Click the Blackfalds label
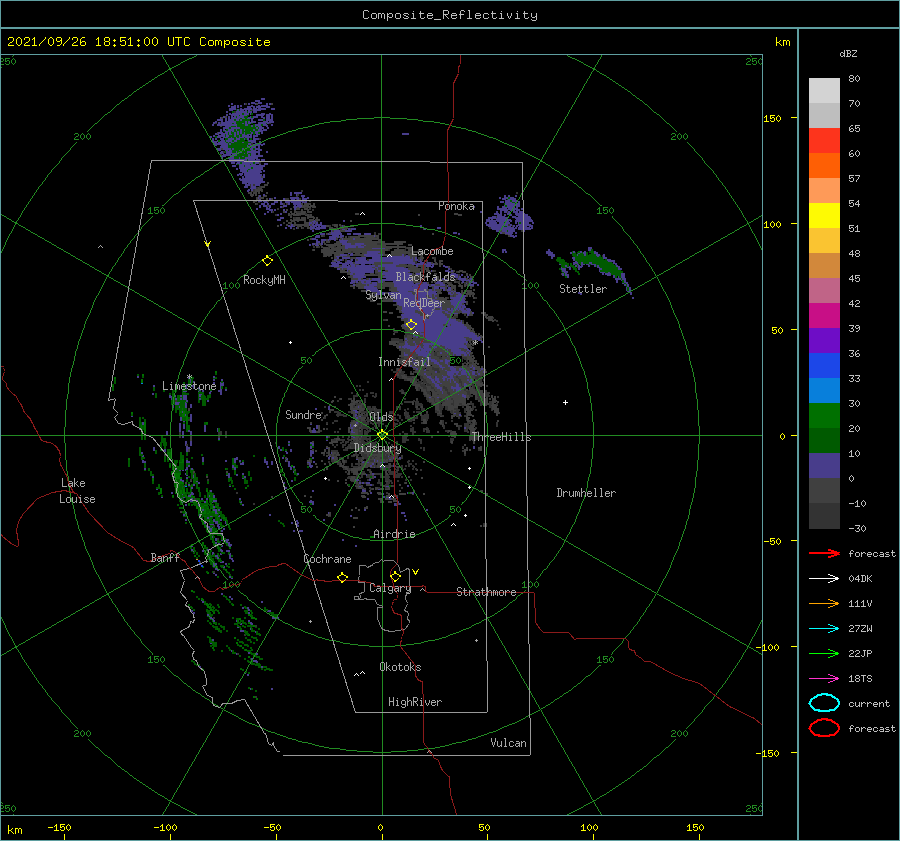Image resolution: width=900 pixels, height=841 pixels. point(425,277)
